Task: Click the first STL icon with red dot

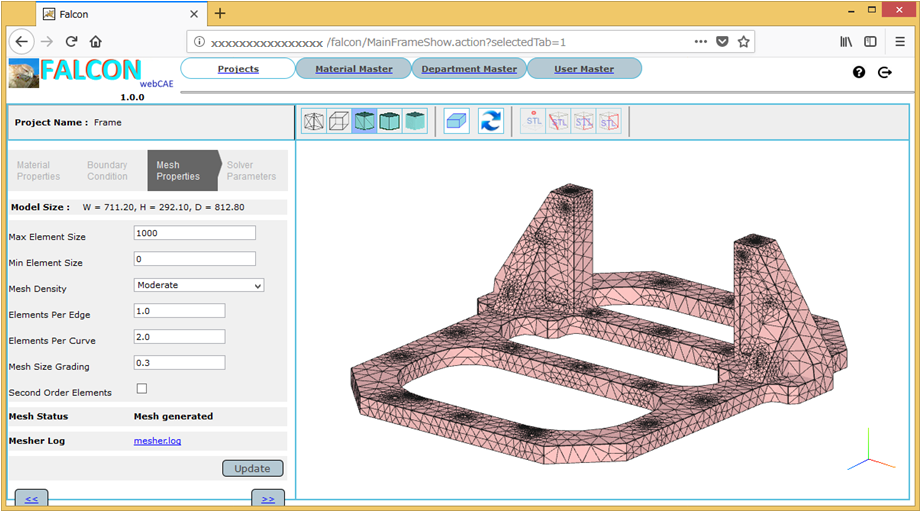Action: [x=534, y=121]
